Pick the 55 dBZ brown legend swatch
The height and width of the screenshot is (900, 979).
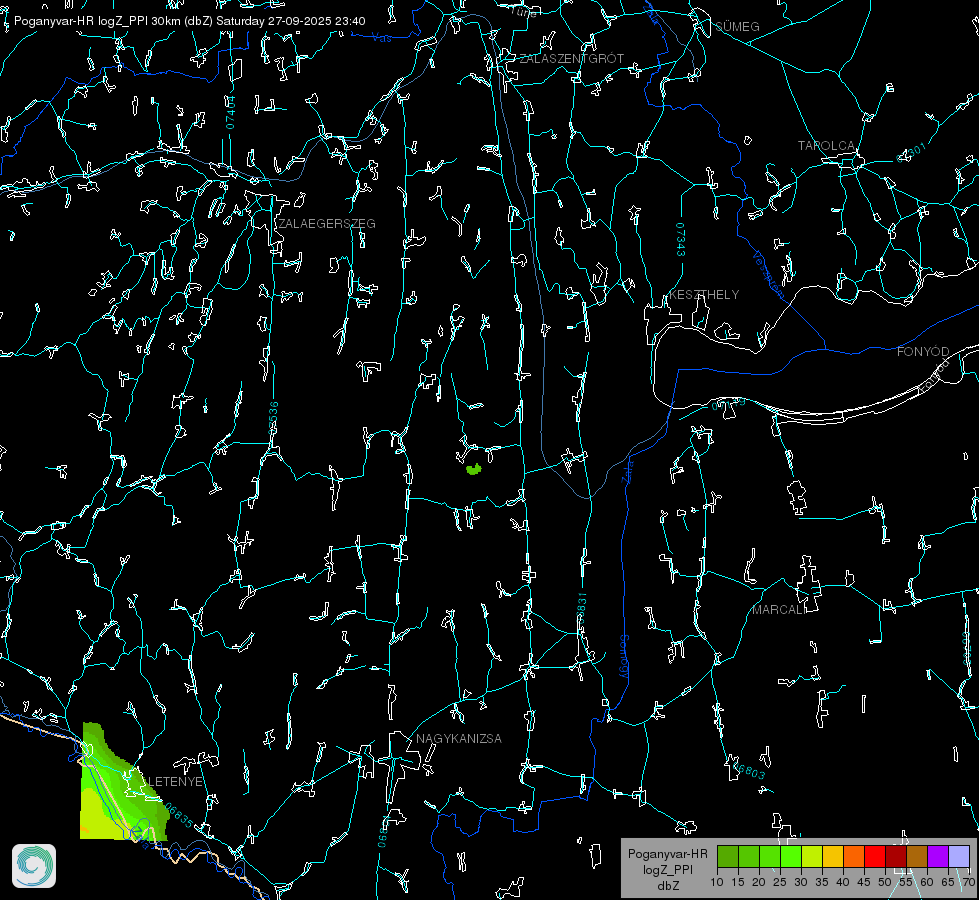(x=917, y=856)
